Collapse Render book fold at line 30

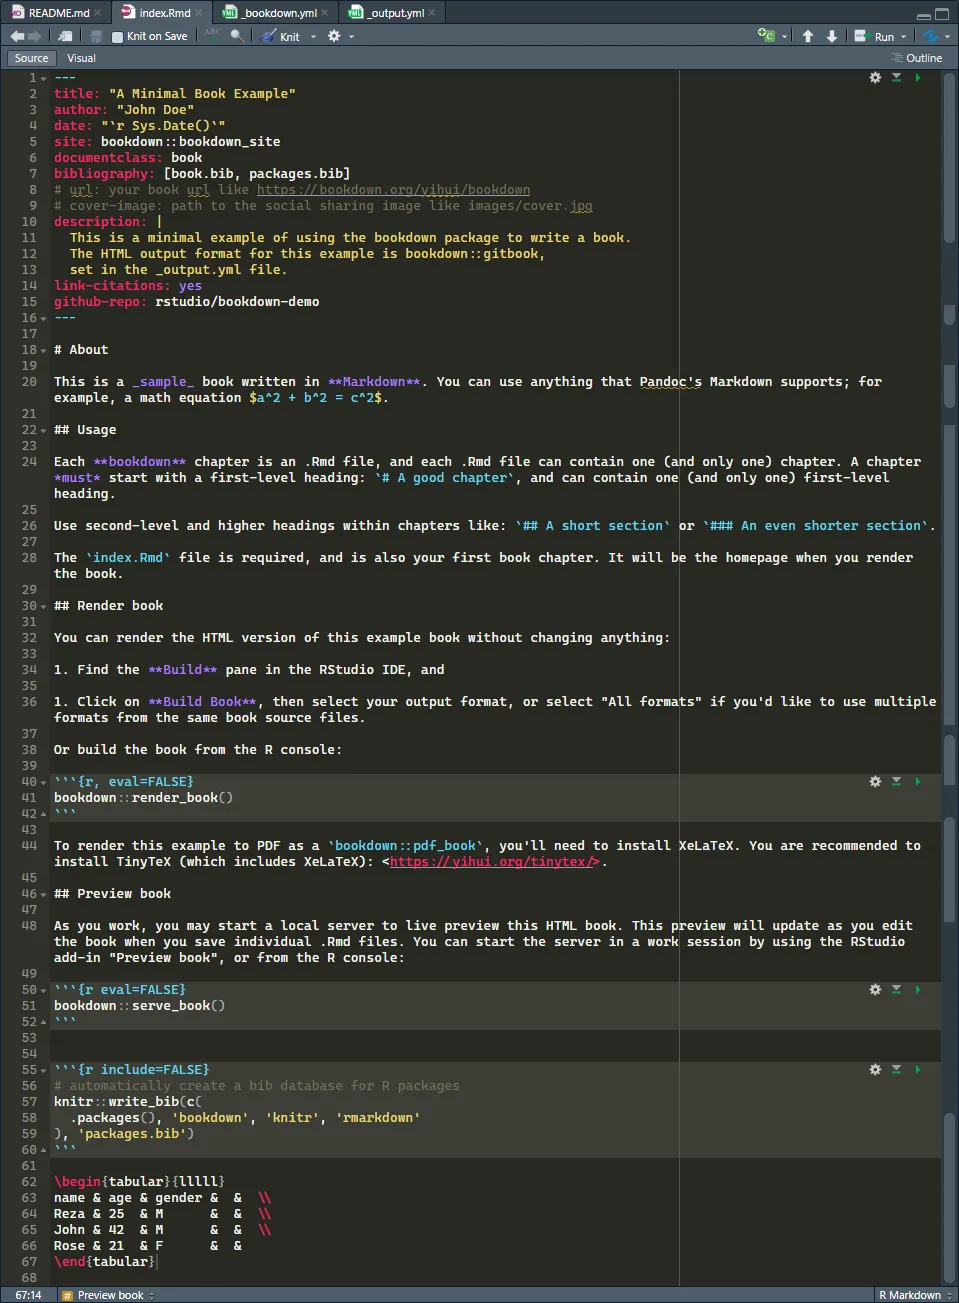44,606
